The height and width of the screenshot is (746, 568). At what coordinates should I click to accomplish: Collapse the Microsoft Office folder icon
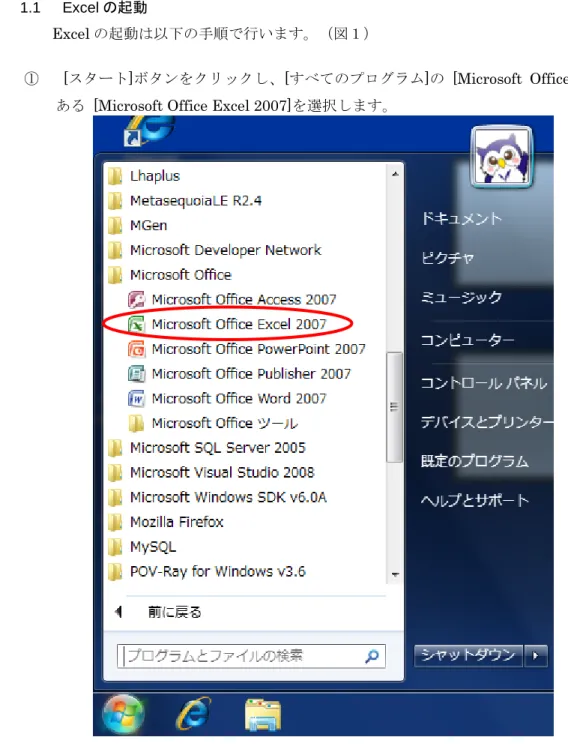pos(115,275)
